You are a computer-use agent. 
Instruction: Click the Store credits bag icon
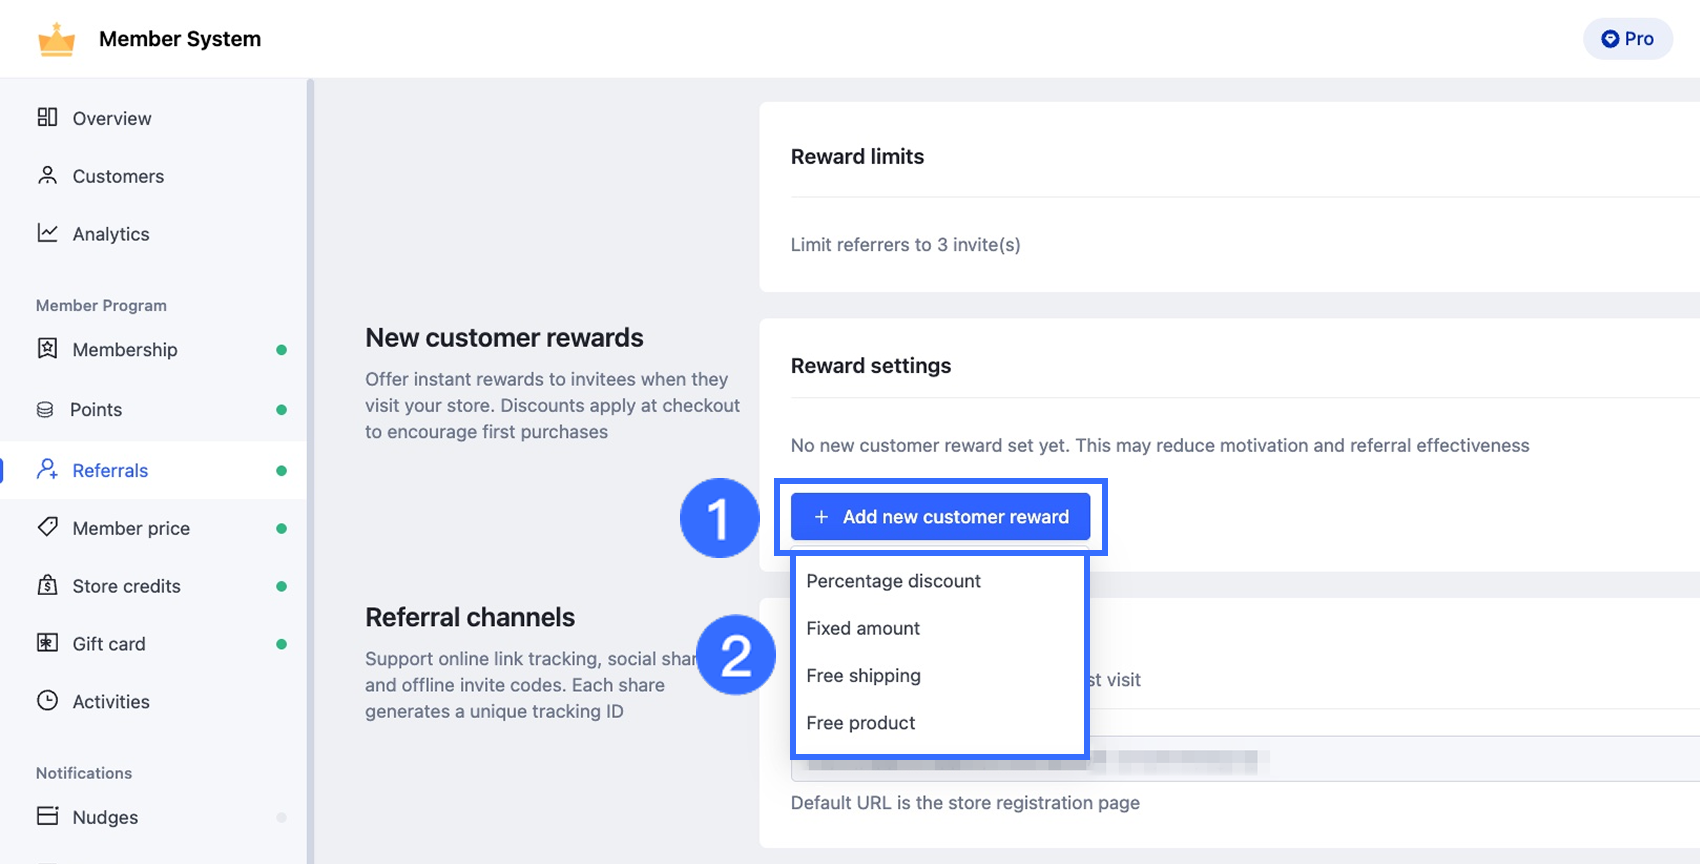click(x=47, y=585)
